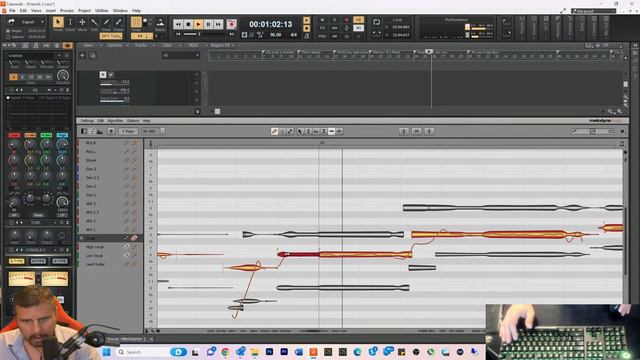Open Melodyne's Algorithm menu
The width and height of the screenshot is (640, 360).
(115, 121)
